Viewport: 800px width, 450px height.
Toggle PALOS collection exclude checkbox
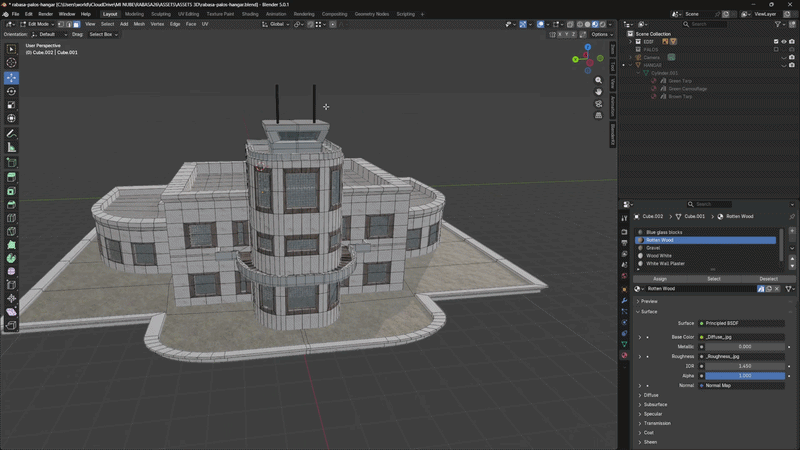[x=776, y=49]
